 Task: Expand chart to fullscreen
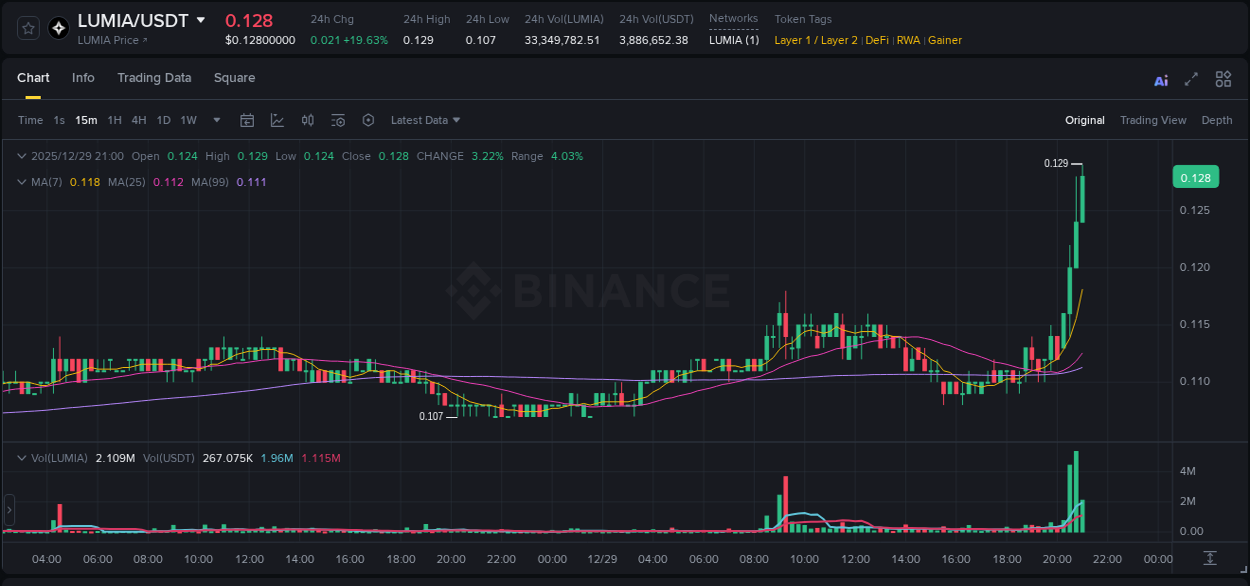tap(1190, 78)
